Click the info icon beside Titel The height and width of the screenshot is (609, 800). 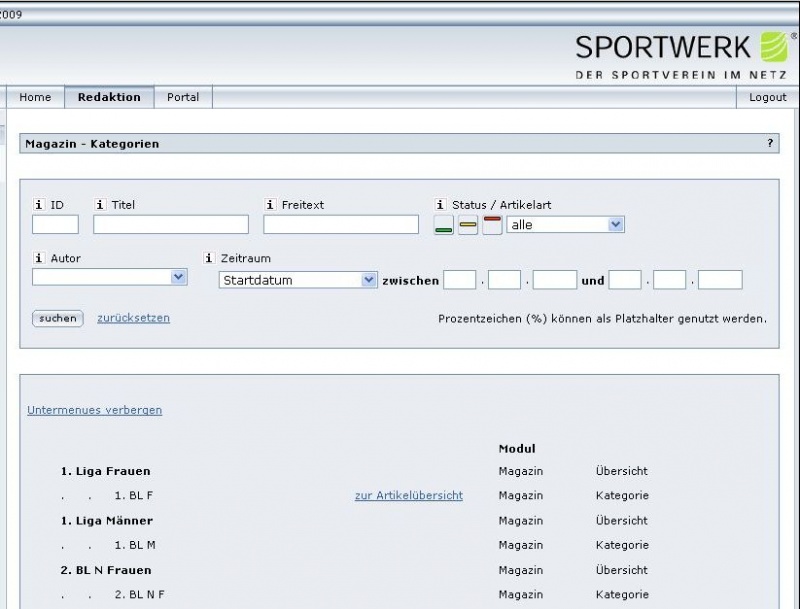click(100, 205)
